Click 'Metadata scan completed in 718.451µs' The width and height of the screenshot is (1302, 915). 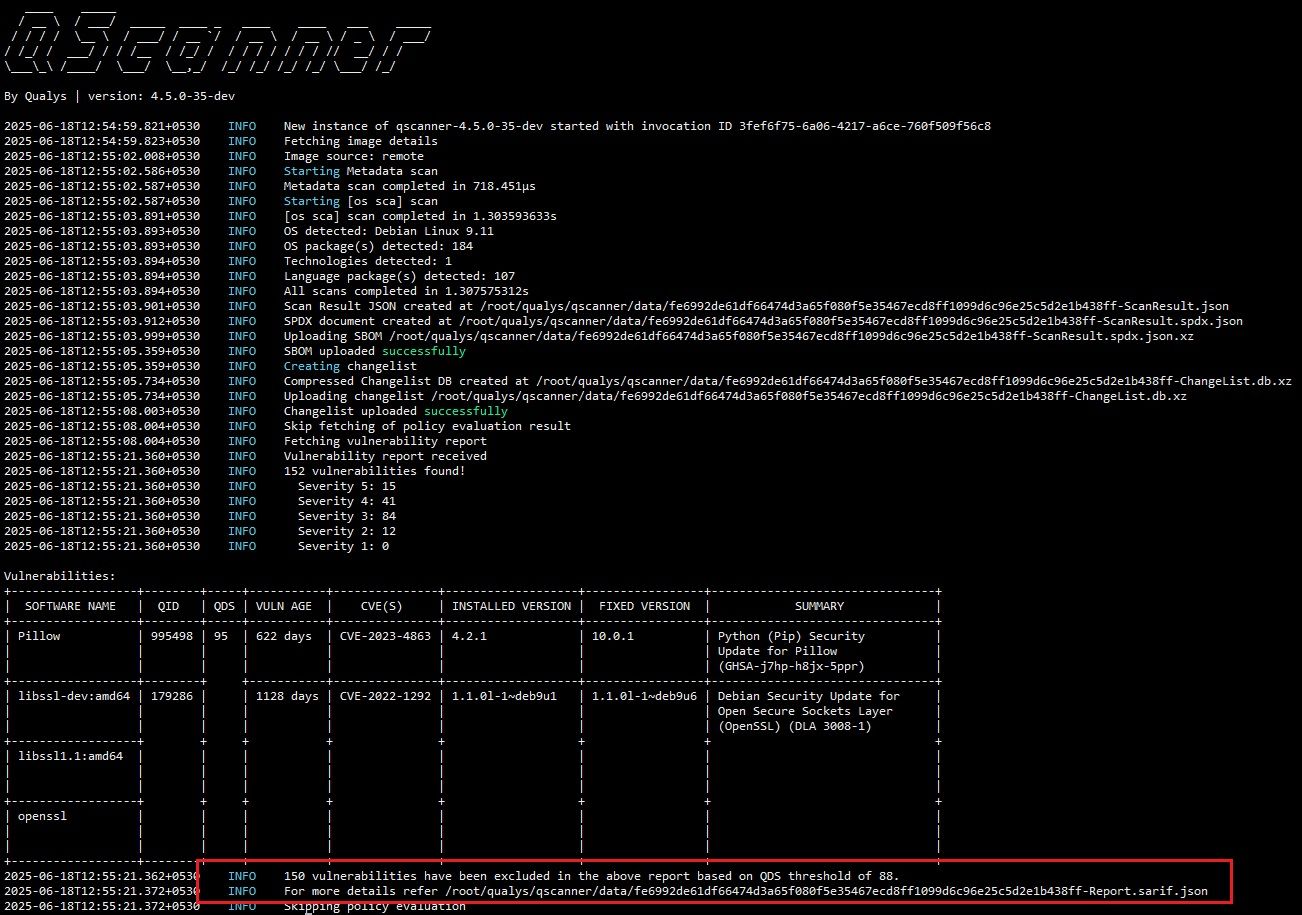pyautogui.click(x=409, y=186)
